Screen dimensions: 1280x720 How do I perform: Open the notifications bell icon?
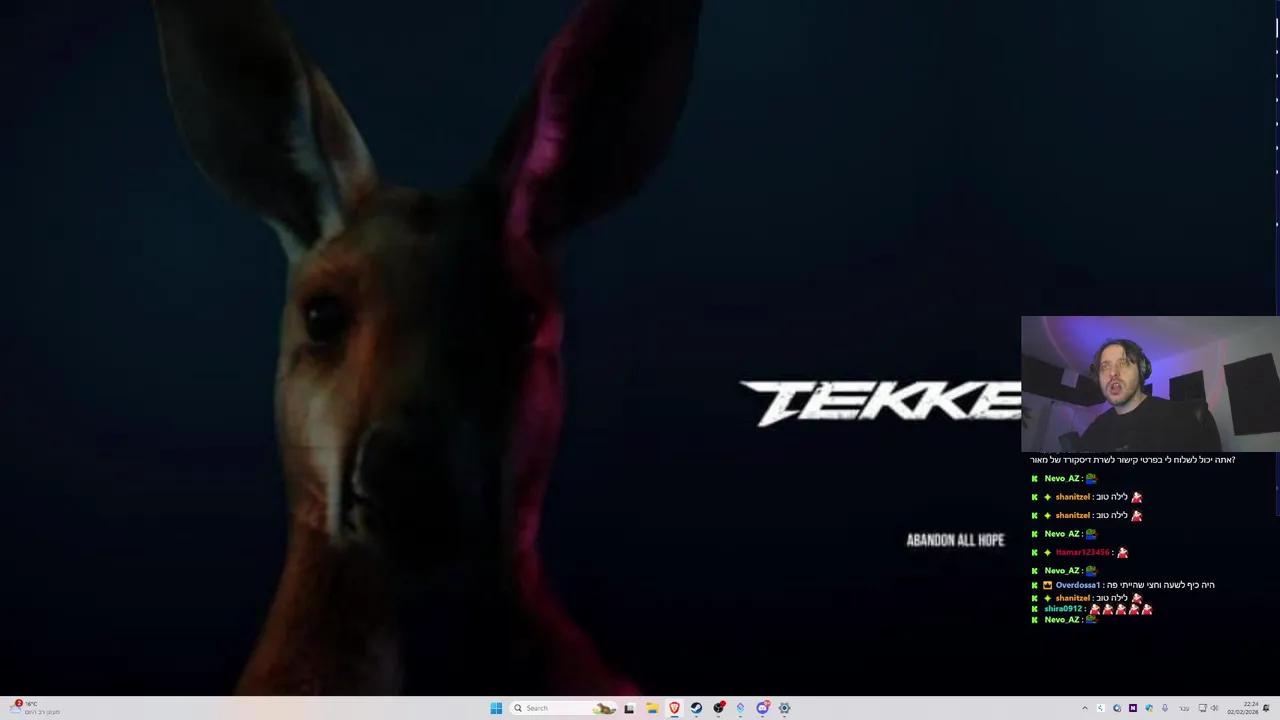click(x=1266, y=708)
